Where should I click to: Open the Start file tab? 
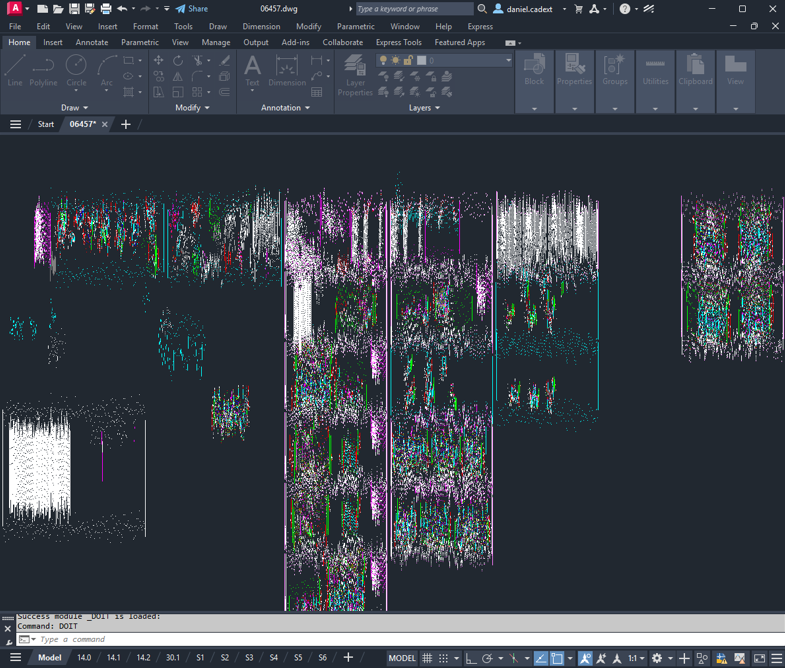[x=46, y=124]
